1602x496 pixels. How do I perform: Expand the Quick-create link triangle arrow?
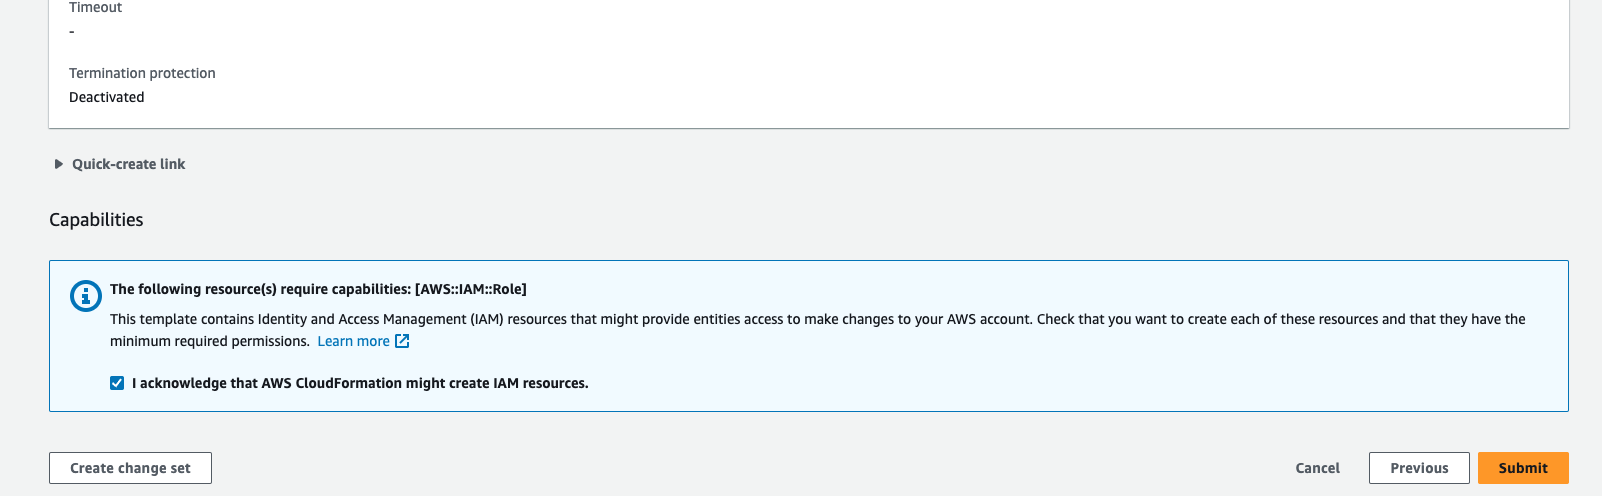click(x=59, y=164)
